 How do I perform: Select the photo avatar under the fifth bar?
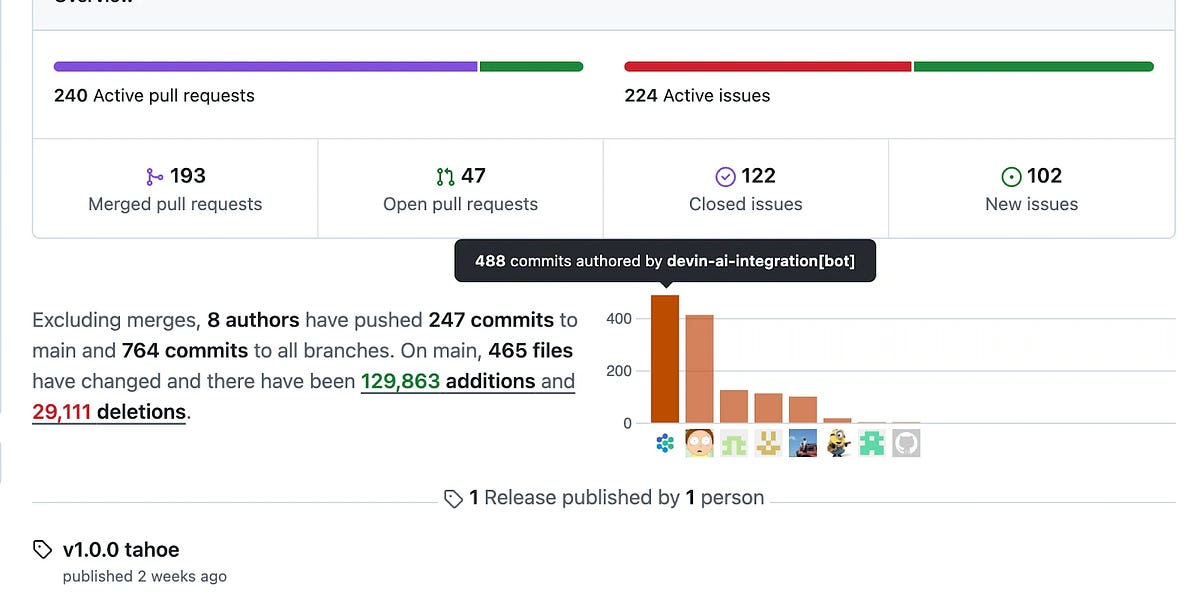tap(803, 443)
